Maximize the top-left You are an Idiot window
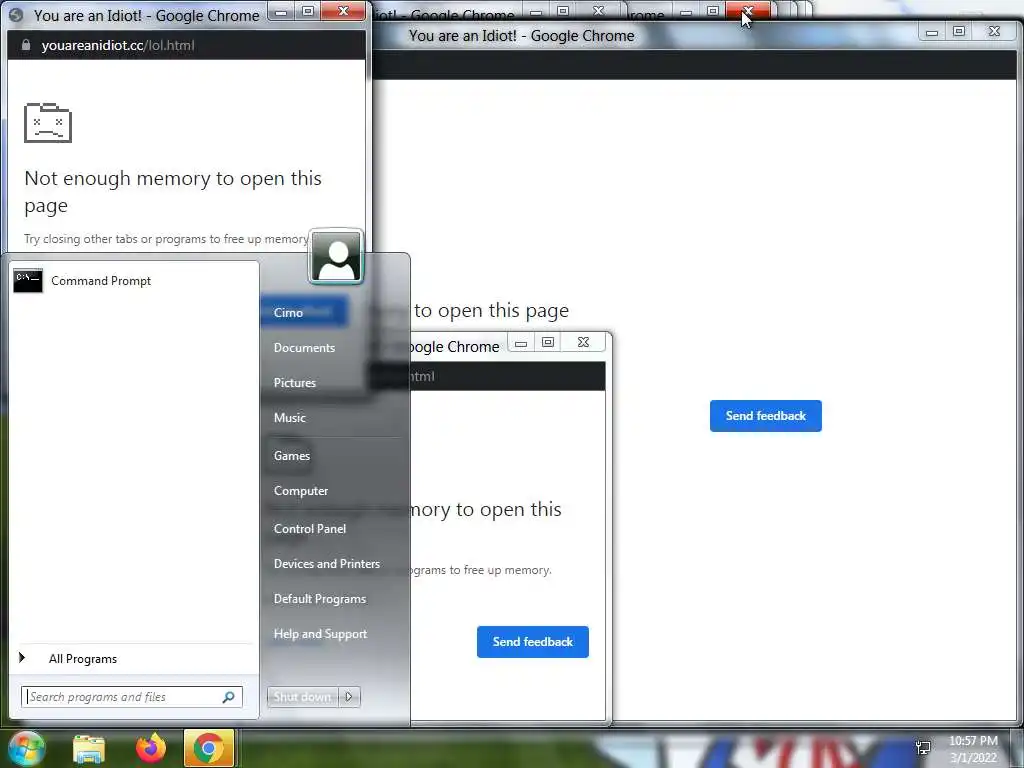This screenshot has height=768, width=1024. [x=308, y=11]
